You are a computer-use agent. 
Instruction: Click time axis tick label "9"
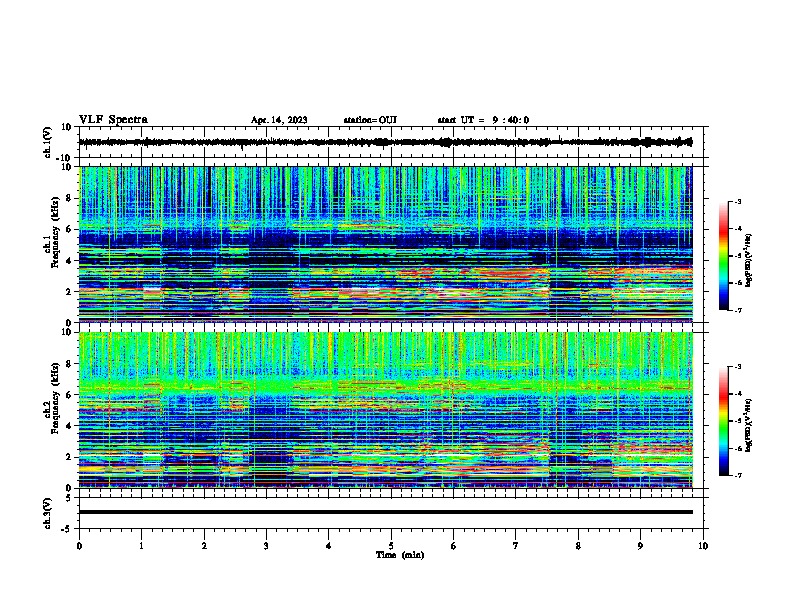tap(640, 546)
